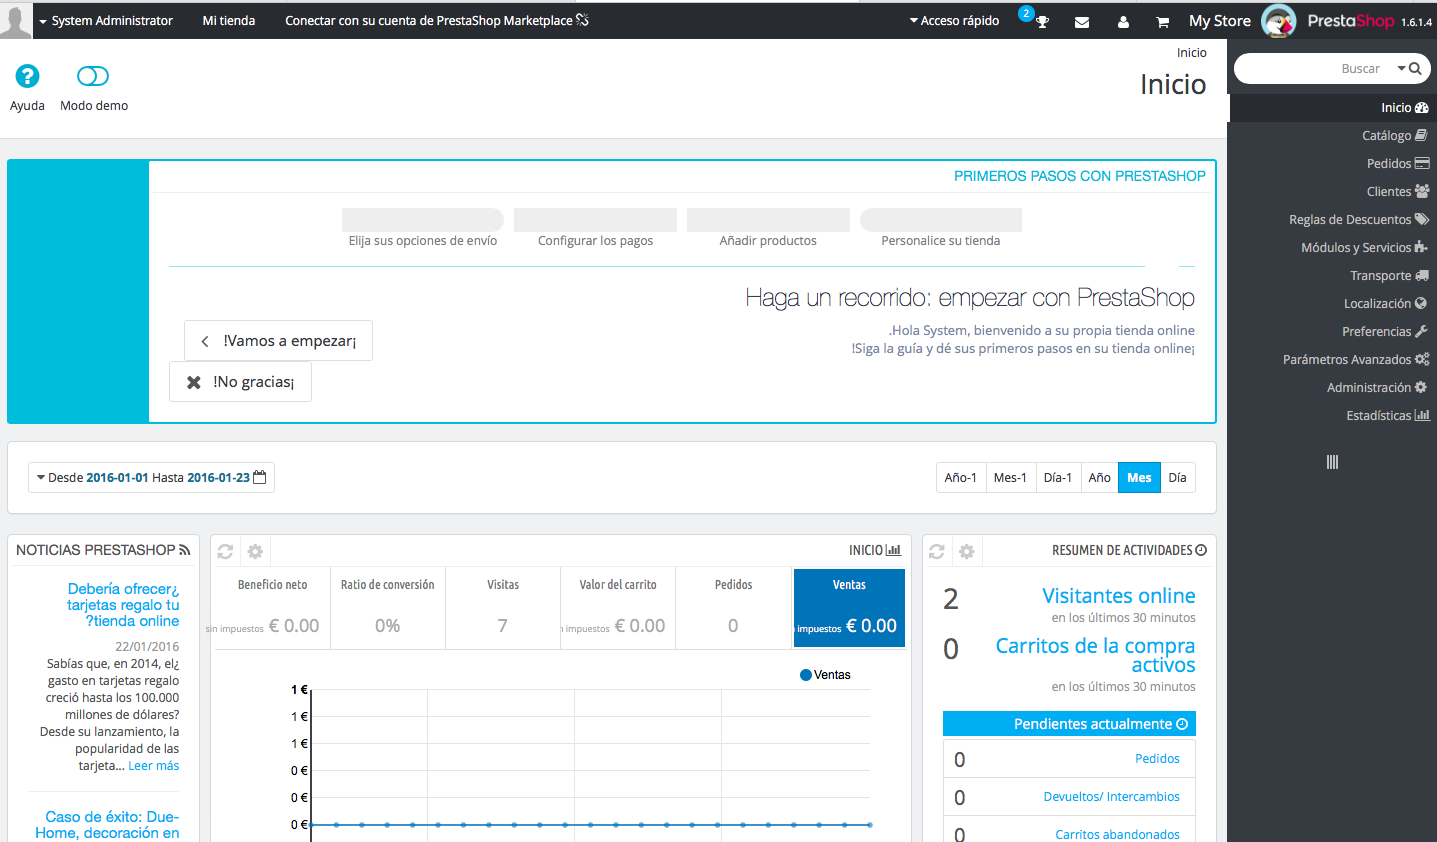Select Día-1 period button

(1058, 478)
